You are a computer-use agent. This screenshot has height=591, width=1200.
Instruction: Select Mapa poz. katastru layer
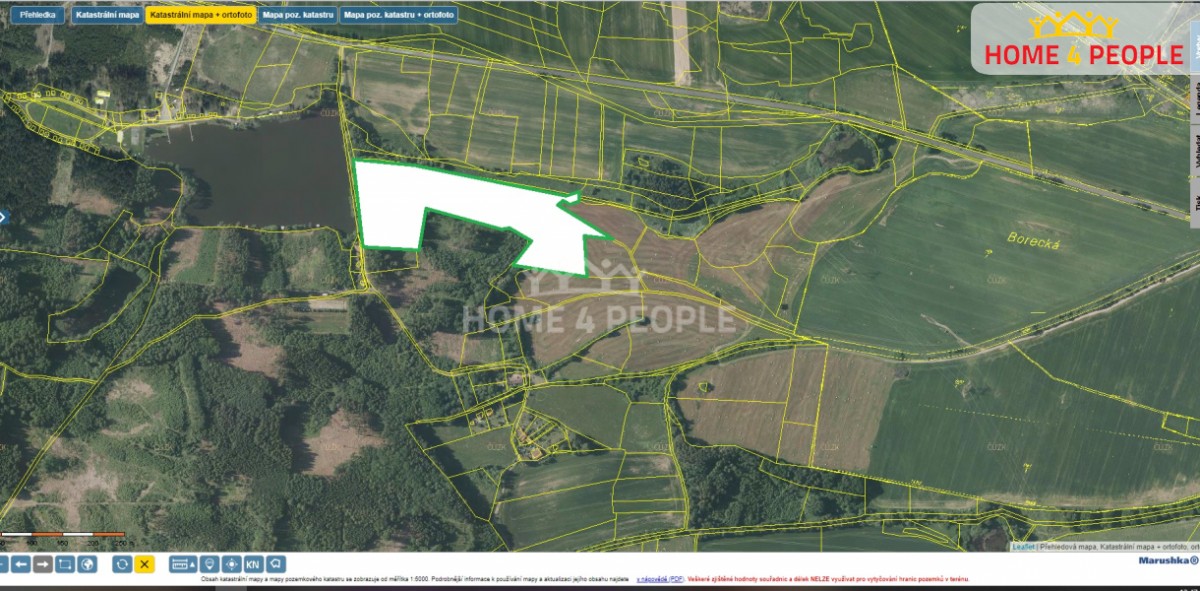point(297,15)
